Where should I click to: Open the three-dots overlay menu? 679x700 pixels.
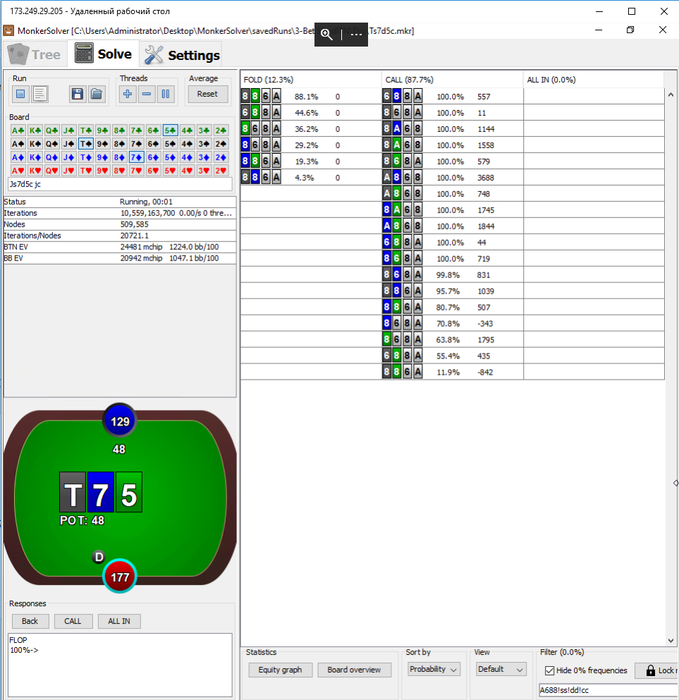[356, 34]
